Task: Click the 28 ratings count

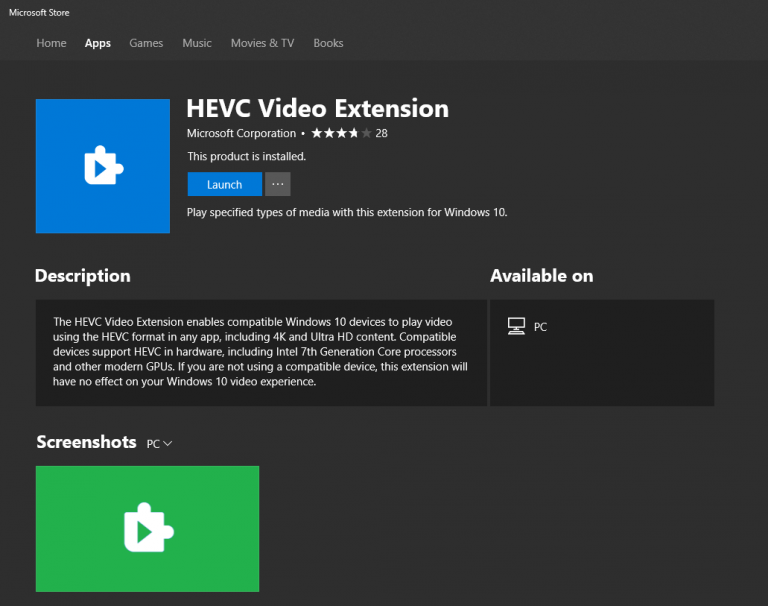Action: pos(382,133)
